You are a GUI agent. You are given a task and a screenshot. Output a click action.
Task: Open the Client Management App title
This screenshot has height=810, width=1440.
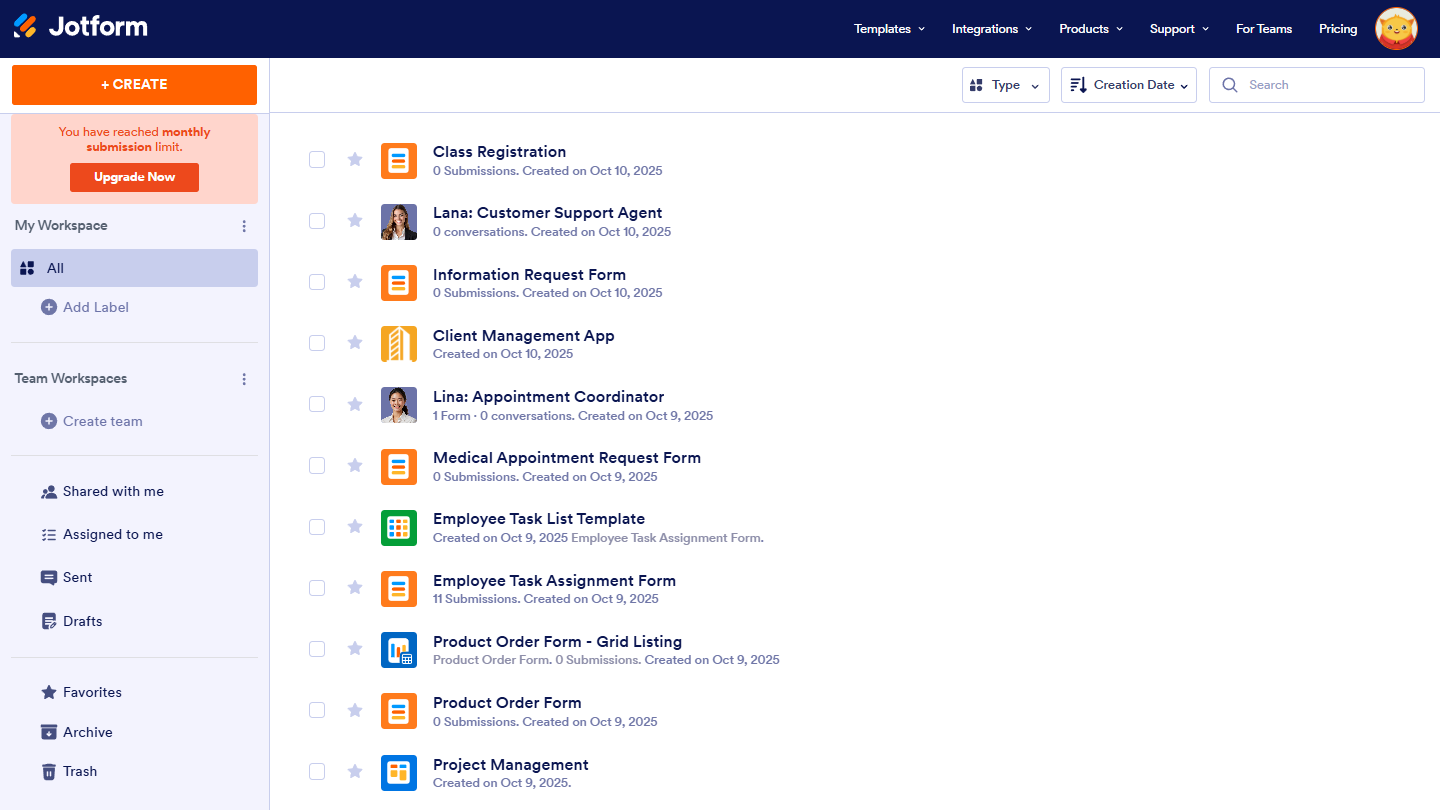click(x=524, y=336)
